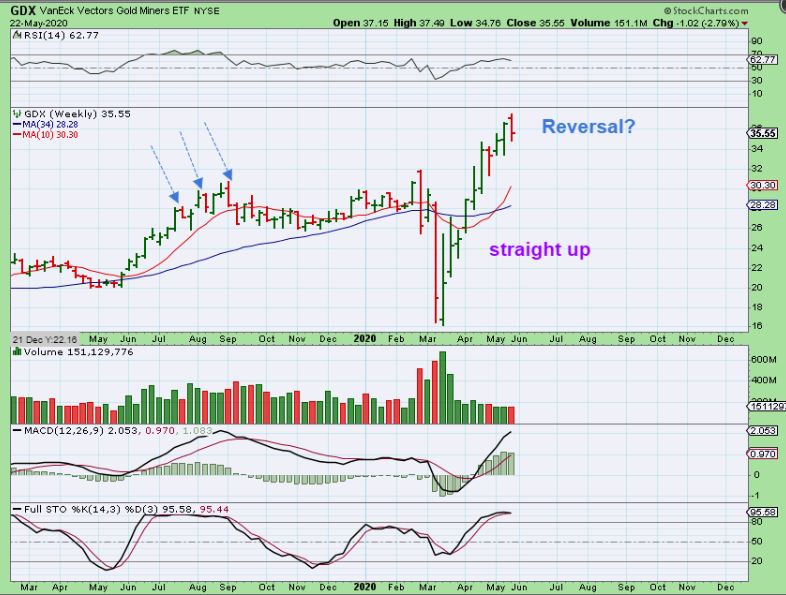This screenshot has width=786, height=595.
Task: Click the MA(10) 30.30 legend text
Action: 50,135
